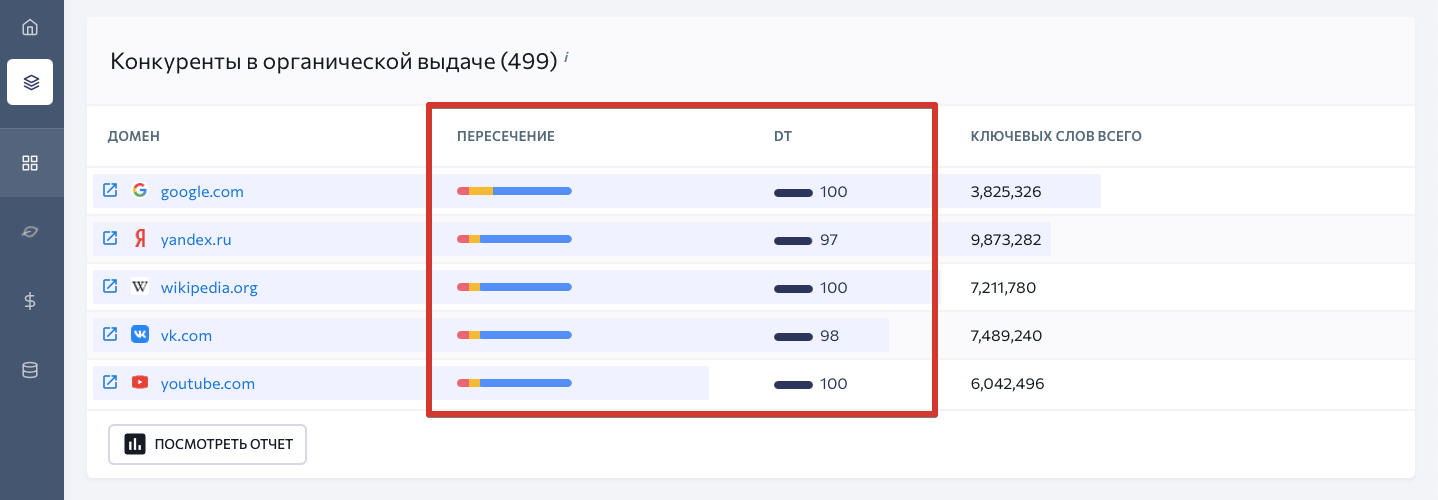Open the google.com domain link
This screenshot has width=1438, height=500.
click(x=202, y=192)
